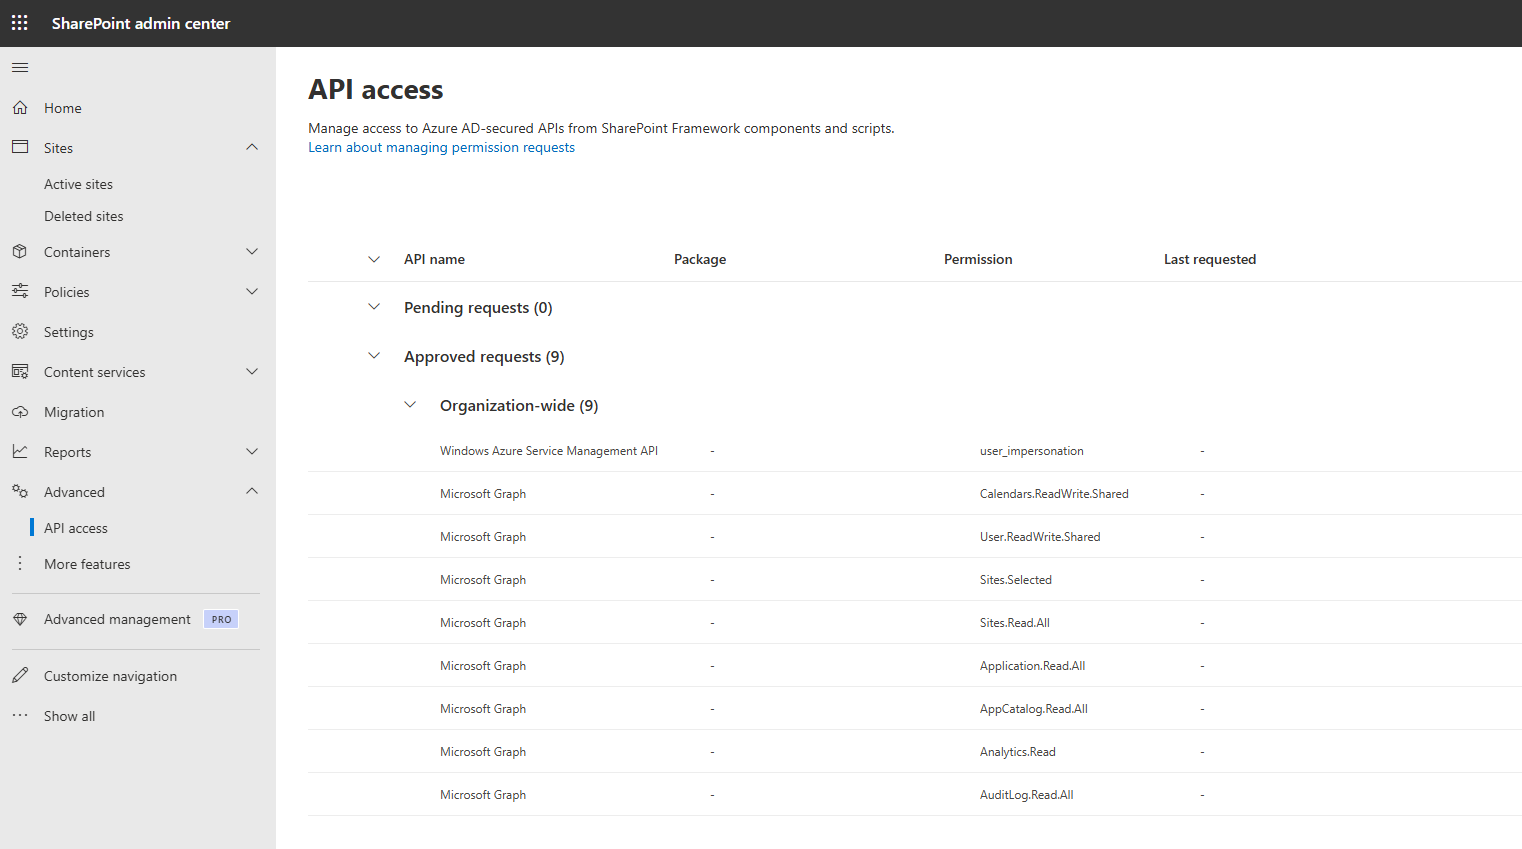This screenshot has height=849, width=1522.
Task: Click Customize navigation label
Action: 110,676
